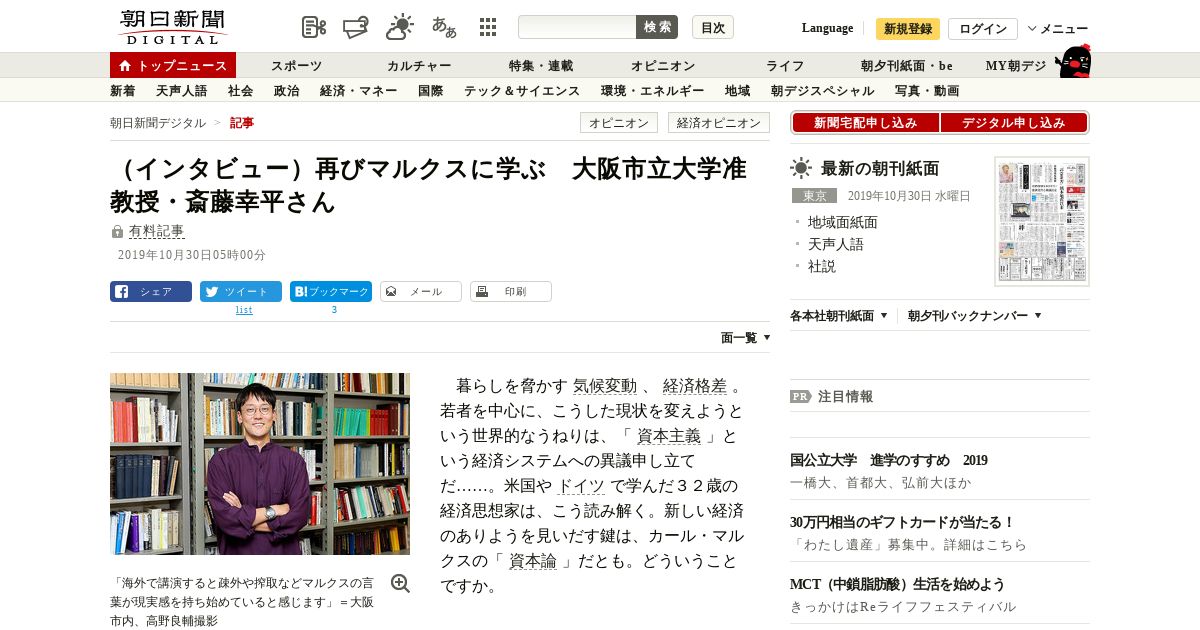Select 地域 in sub navigation

(x=738, y=91)
